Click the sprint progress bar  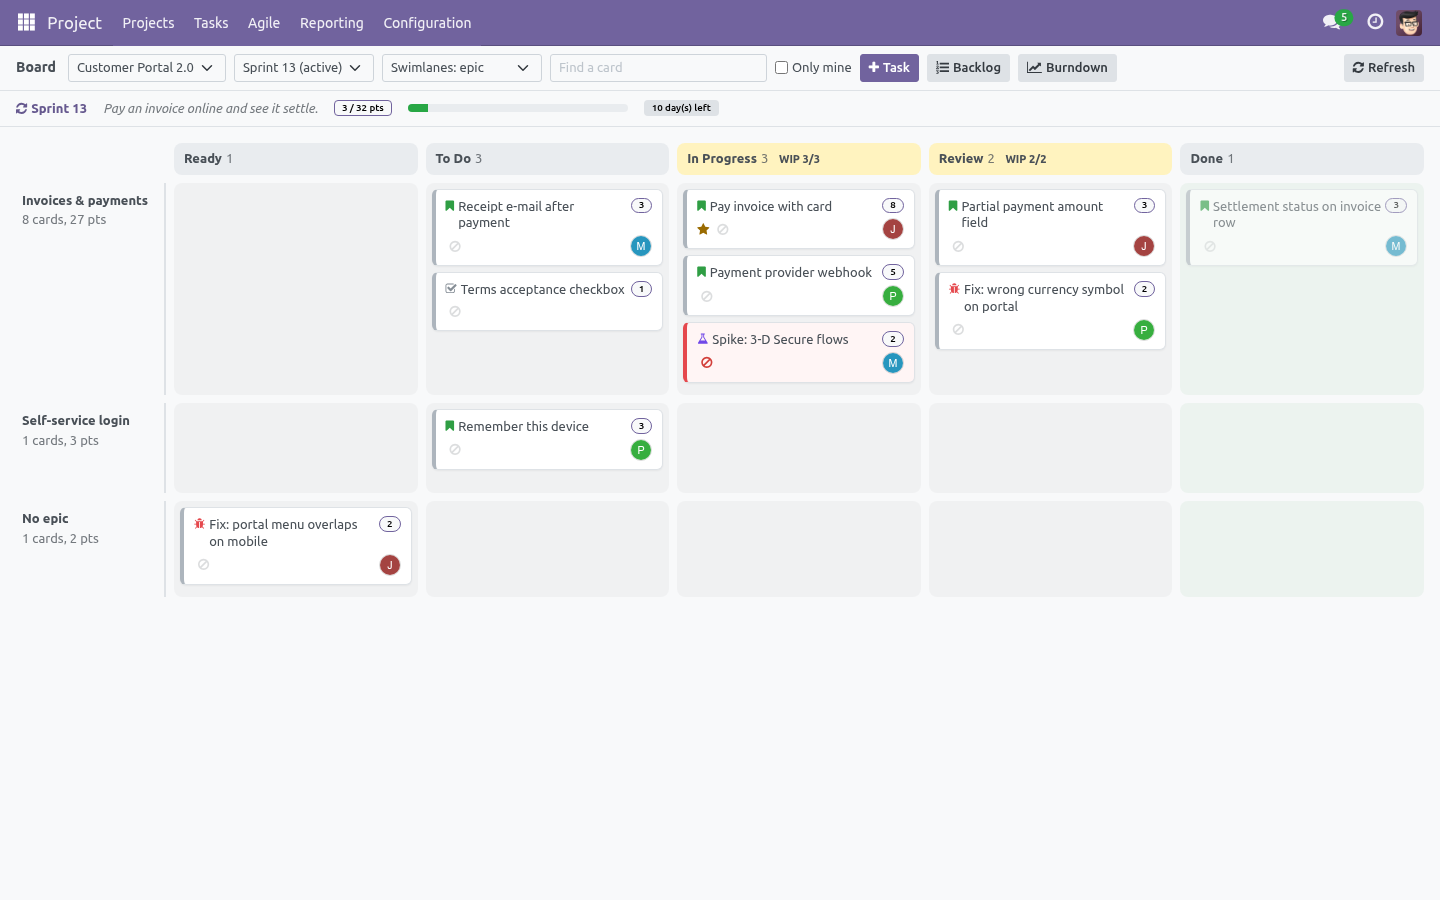coord(518,108)
